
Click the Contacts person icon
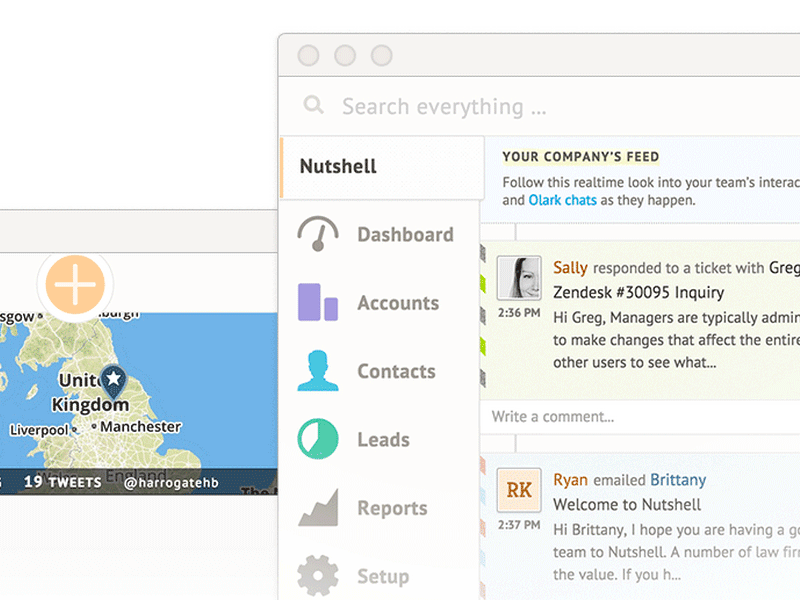tap(317, 371)
